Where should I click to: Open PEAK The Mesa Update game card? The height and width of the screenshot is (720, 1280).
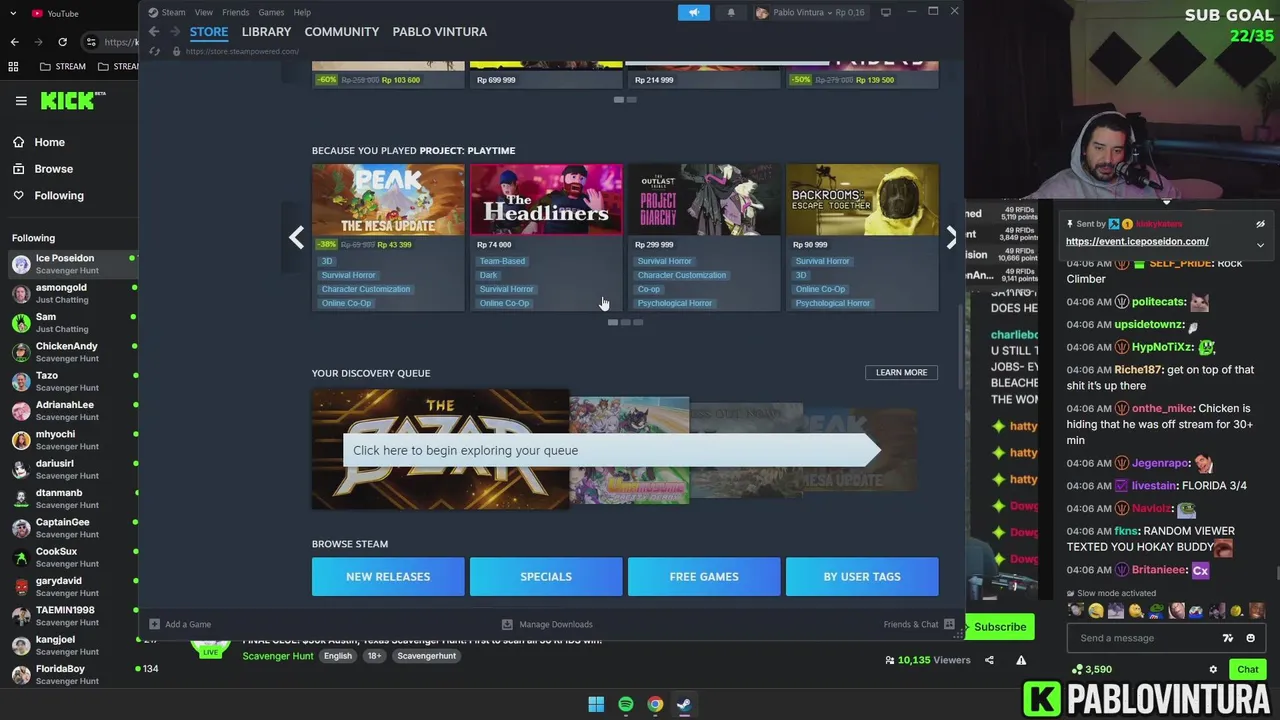click(388, 237)
